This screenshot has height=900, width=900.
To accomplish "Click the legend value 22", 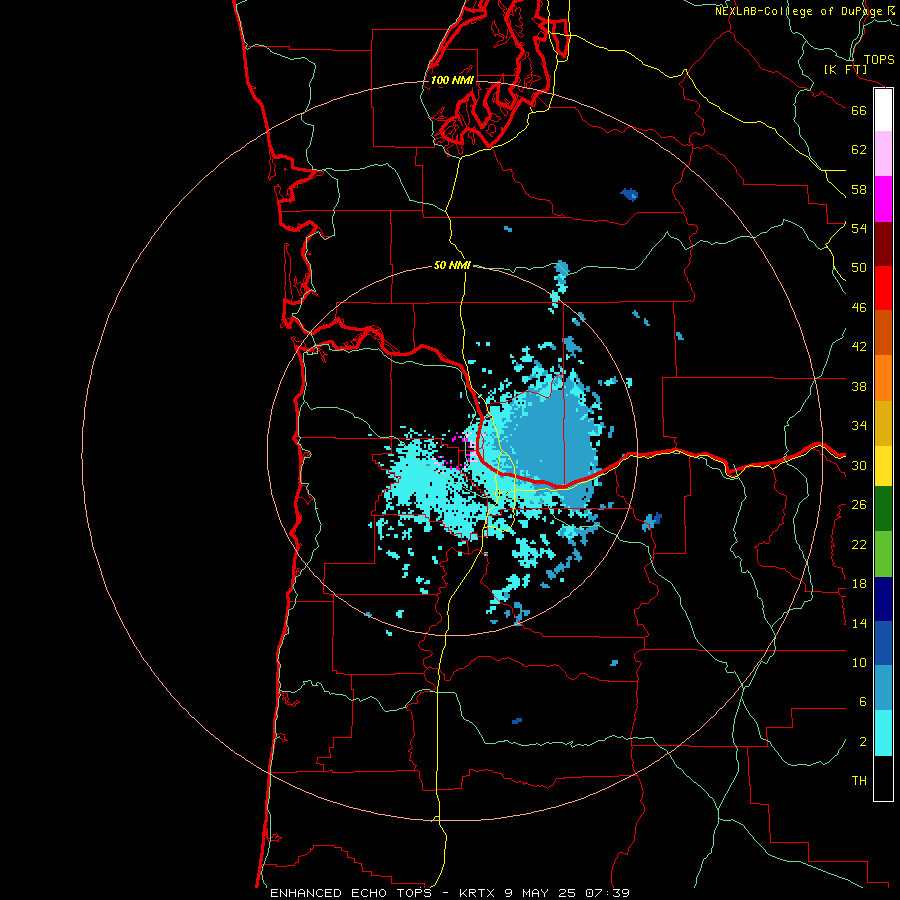I will 859,544.
